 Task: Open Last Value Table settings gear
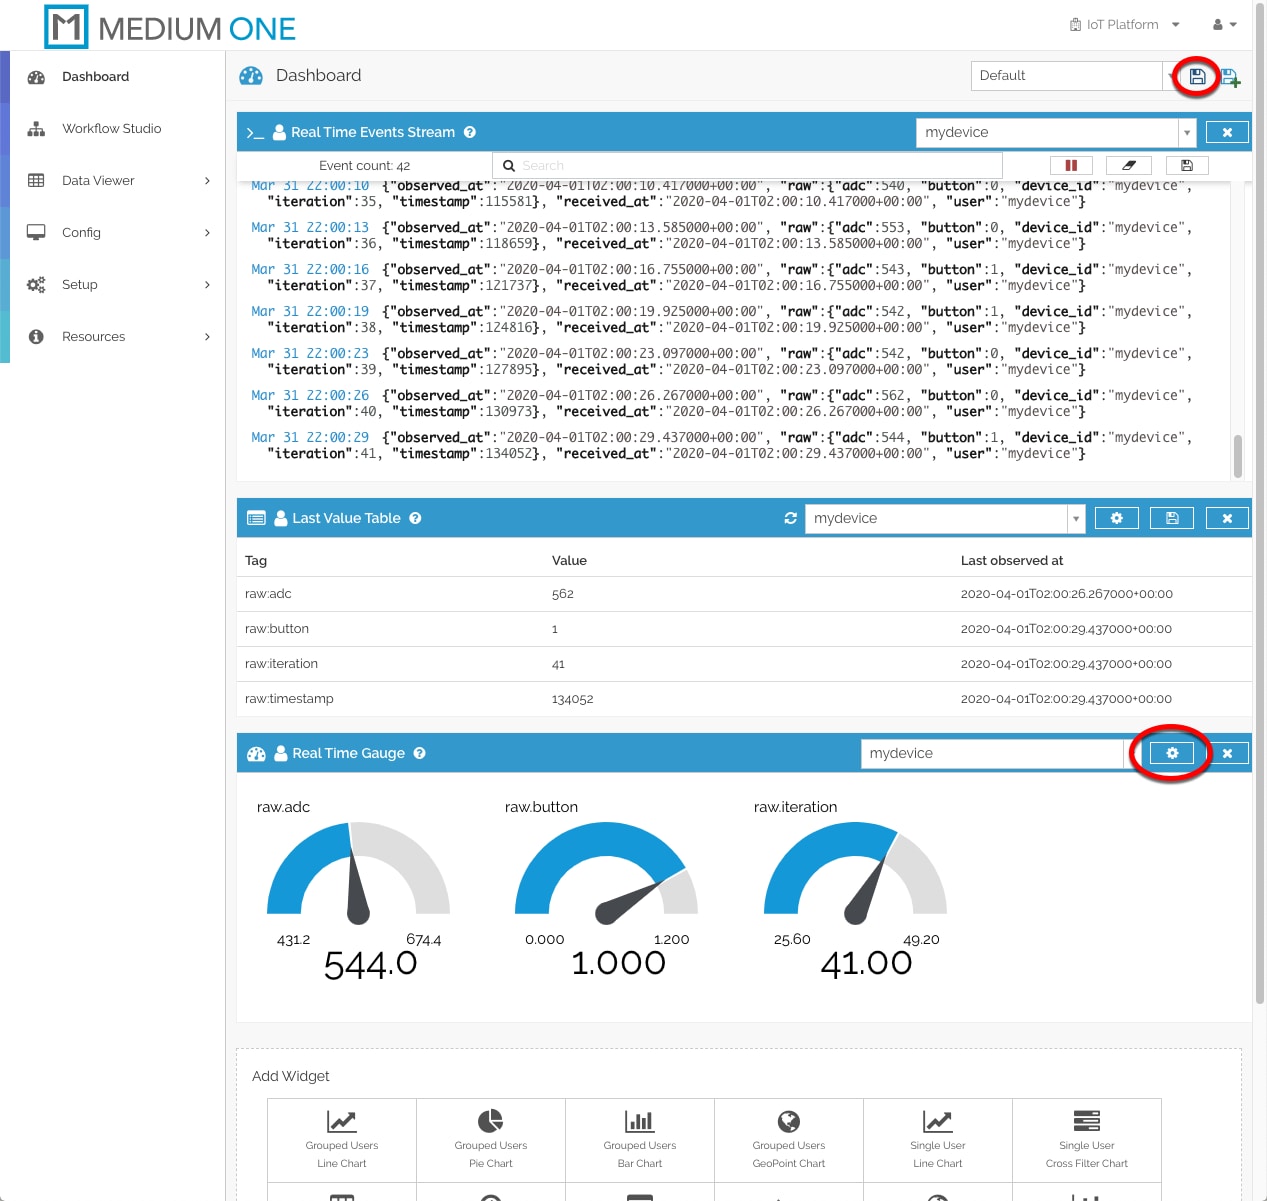[x=1116, y=518]
